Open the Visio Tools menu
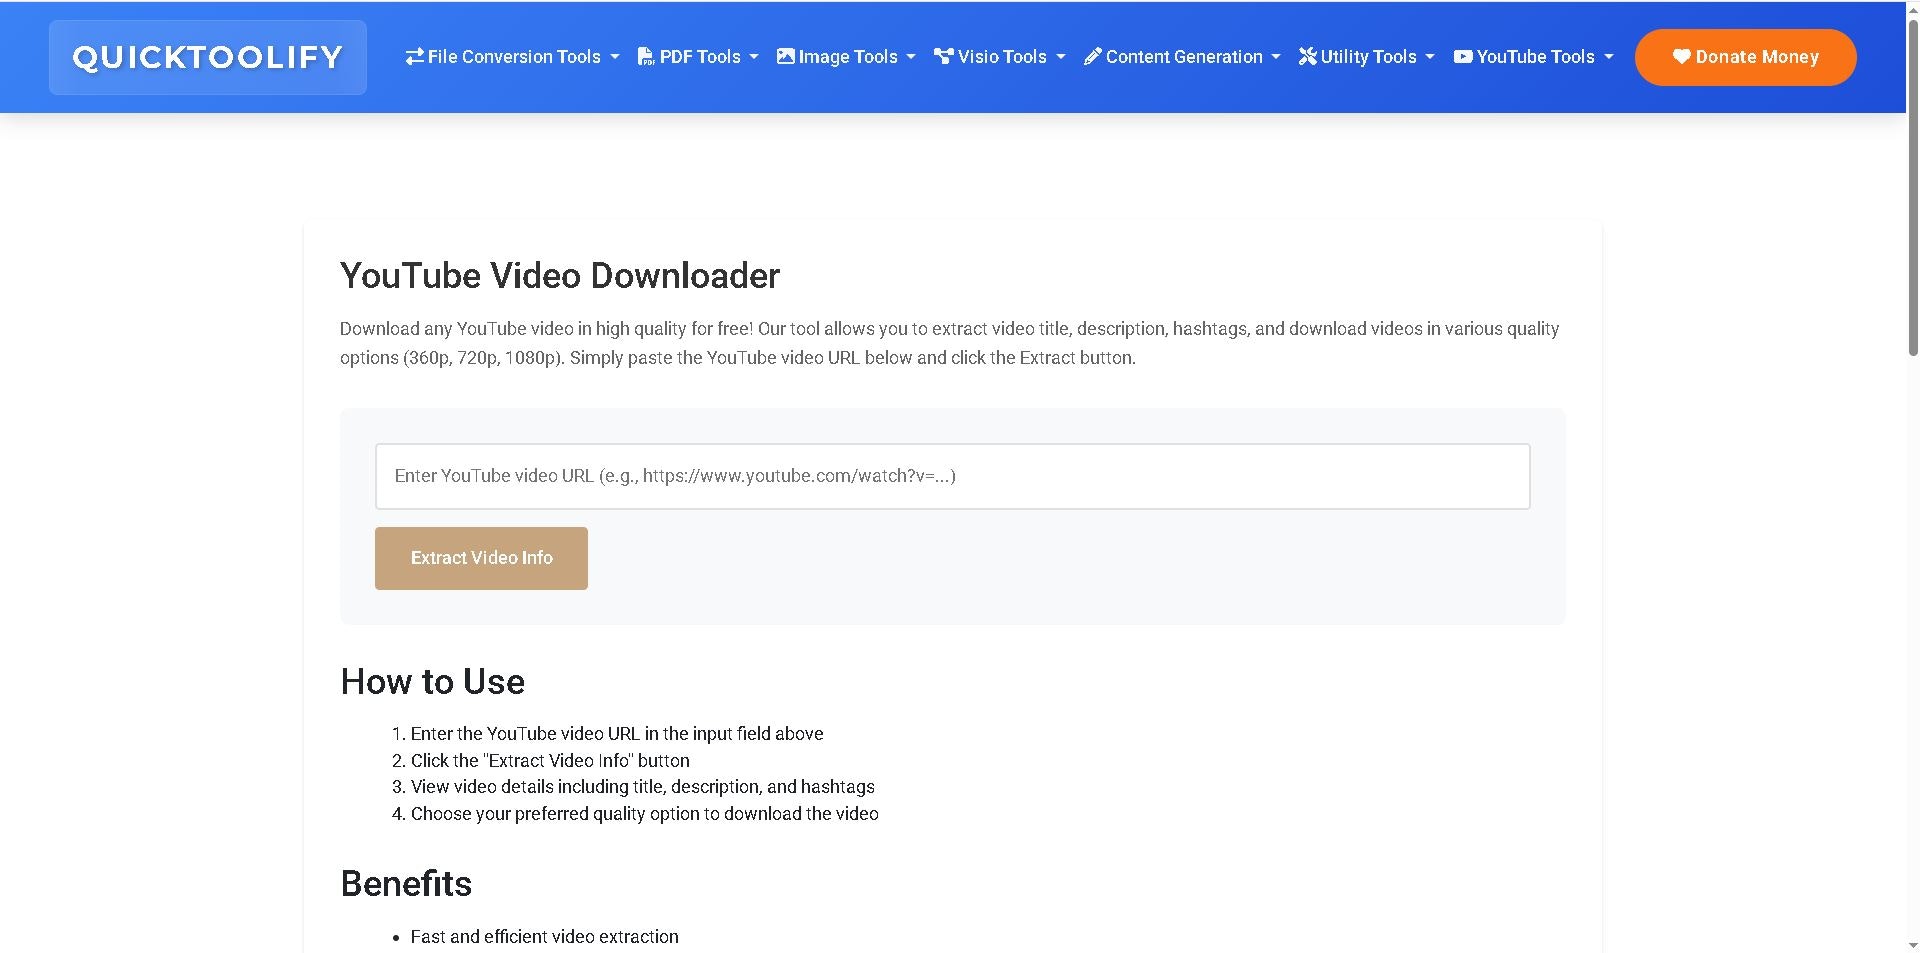Viewport: 1920px width, 953px height. click(x=1000, y=57)
